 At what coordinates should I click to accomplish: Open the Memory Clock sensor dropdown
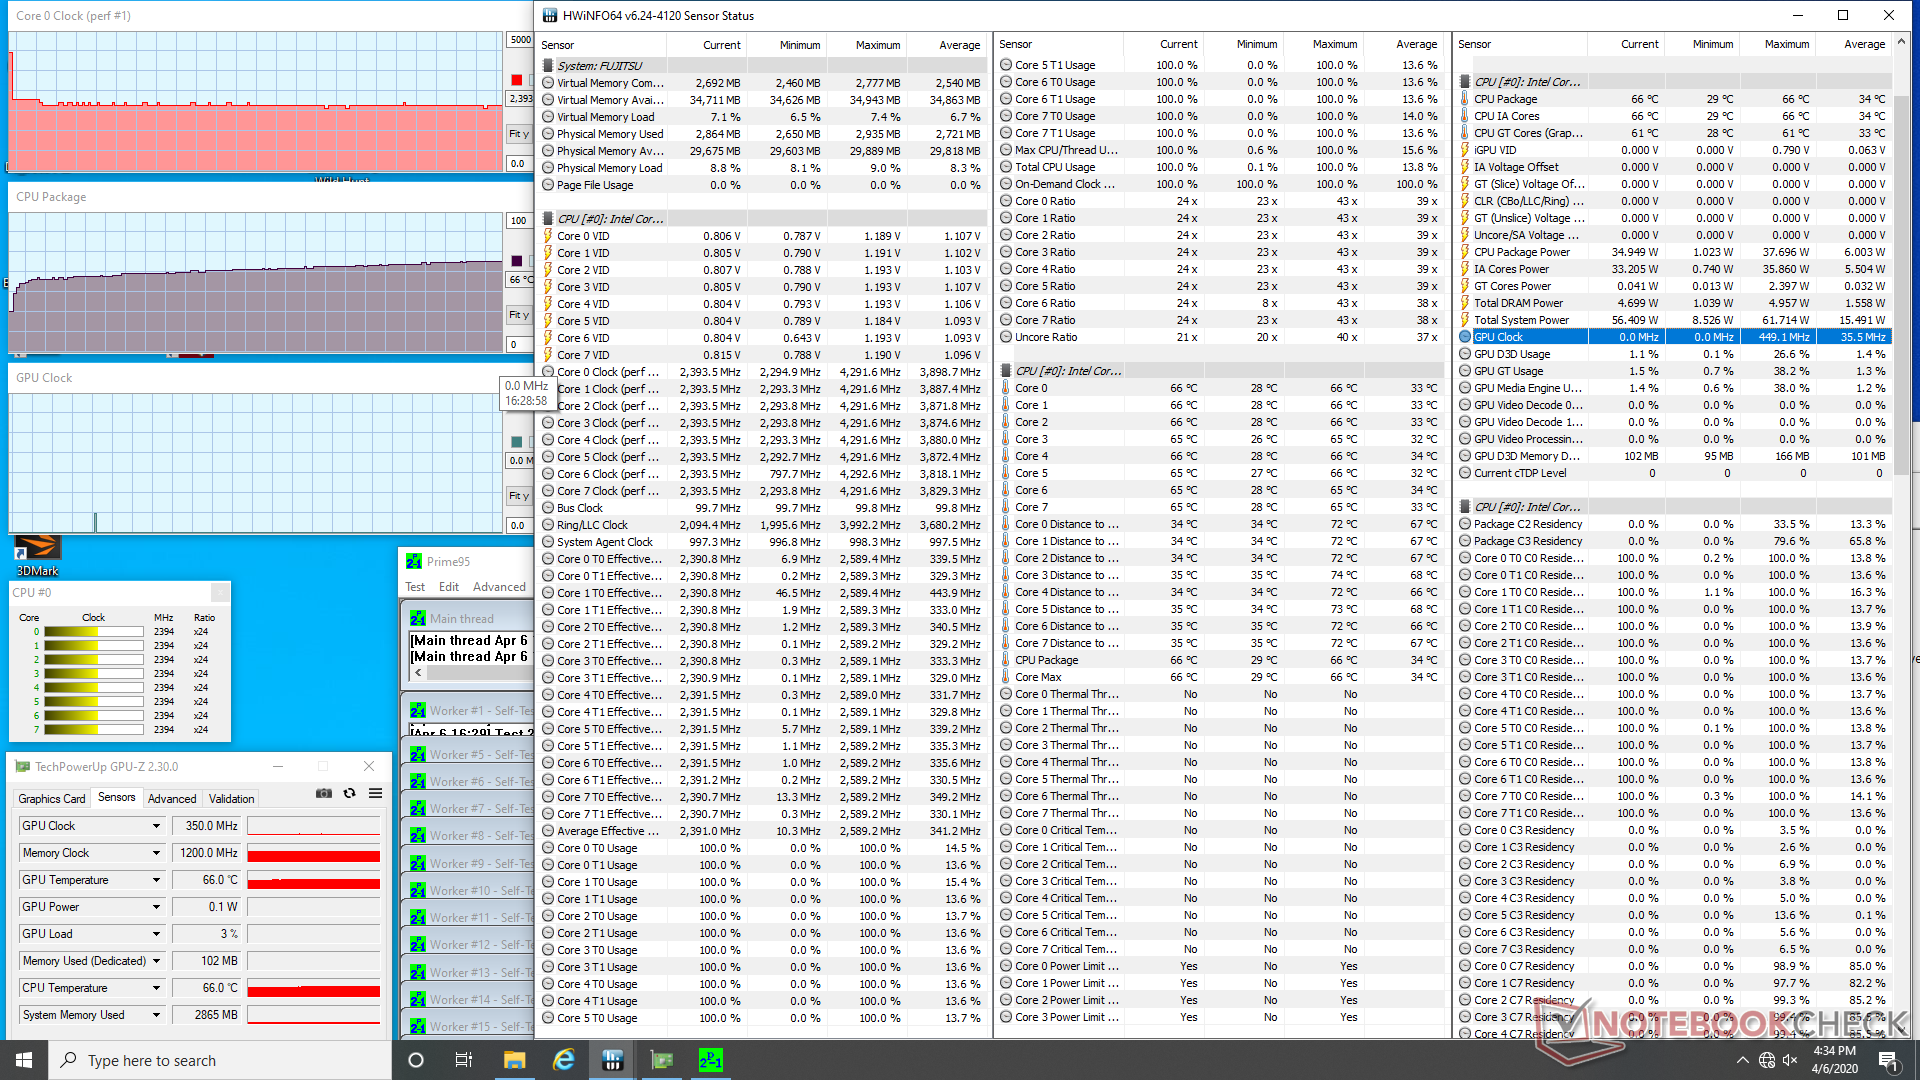(156, 853)
